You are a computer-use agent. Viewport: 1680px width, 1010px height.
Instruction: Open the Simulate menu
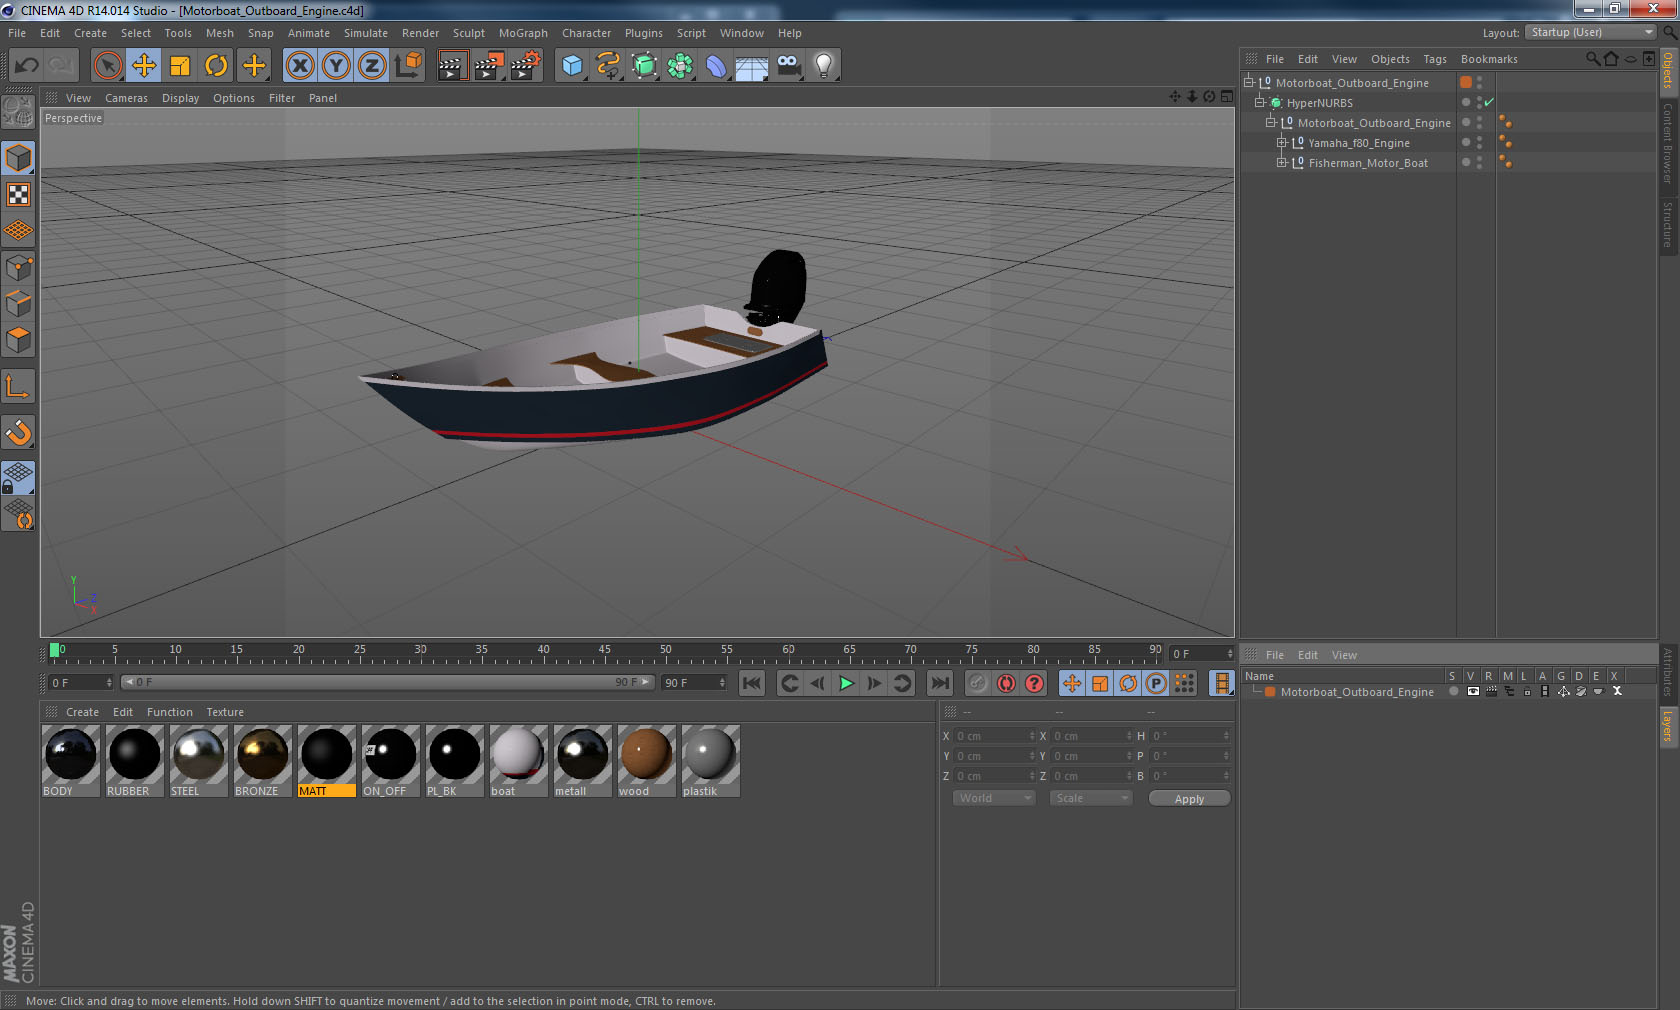366,33
